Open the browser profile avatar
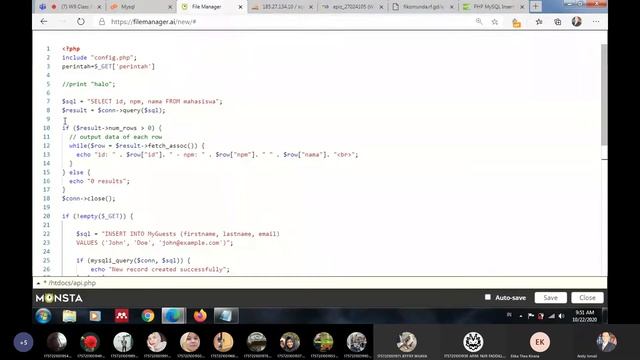Image resolution: width=640 pixels, height=360 pixels. click(x=576, y=22)
